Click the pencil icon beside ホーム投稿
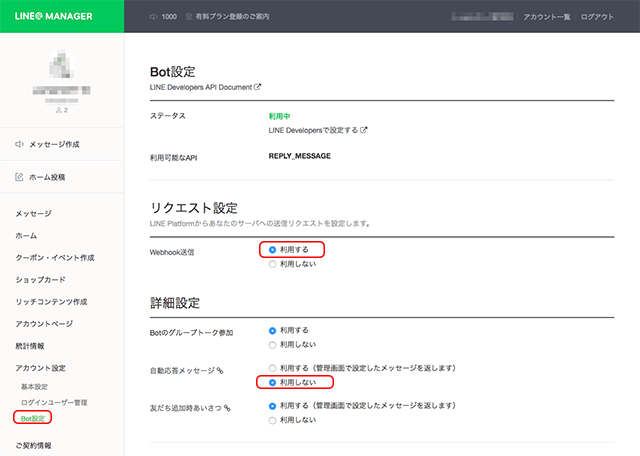The height and width of the screenshot is (456, 640). pyautogui.click(x=19, y=177)
